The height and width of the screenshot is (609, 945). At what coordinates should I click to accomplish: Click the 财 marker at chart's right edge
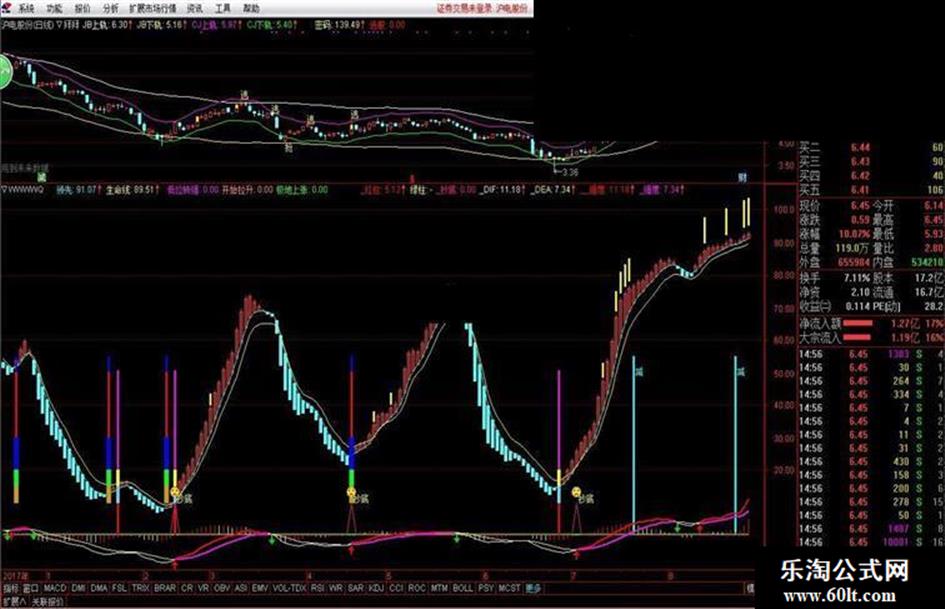click(x=742, y=177)
